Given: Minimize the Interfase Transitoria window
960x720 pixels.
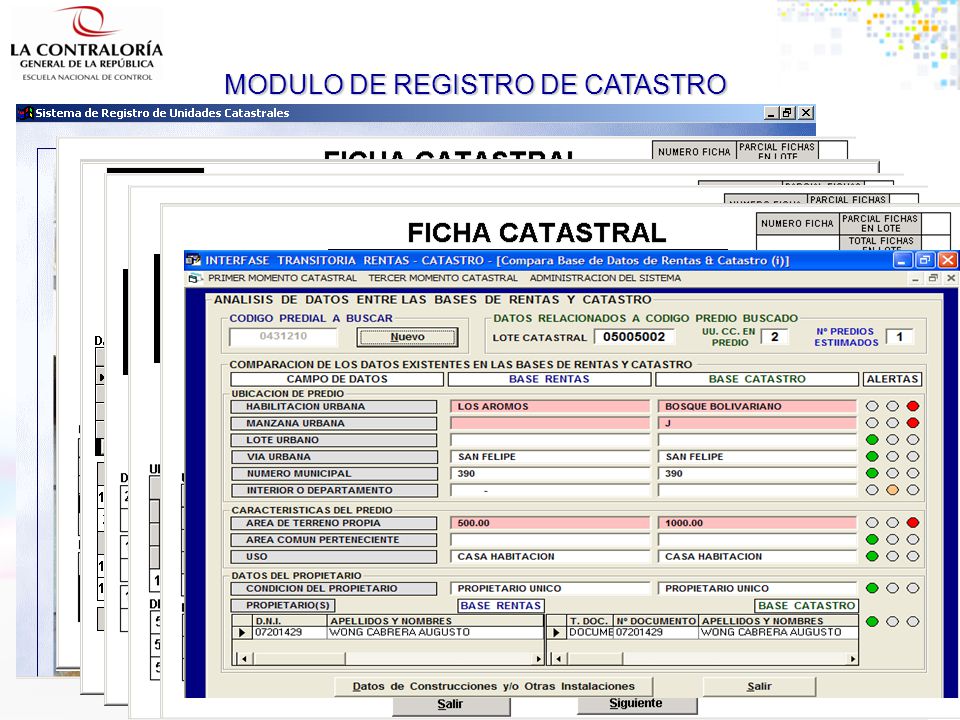Looking at the screenshot, I should click(x=902, y=260).
